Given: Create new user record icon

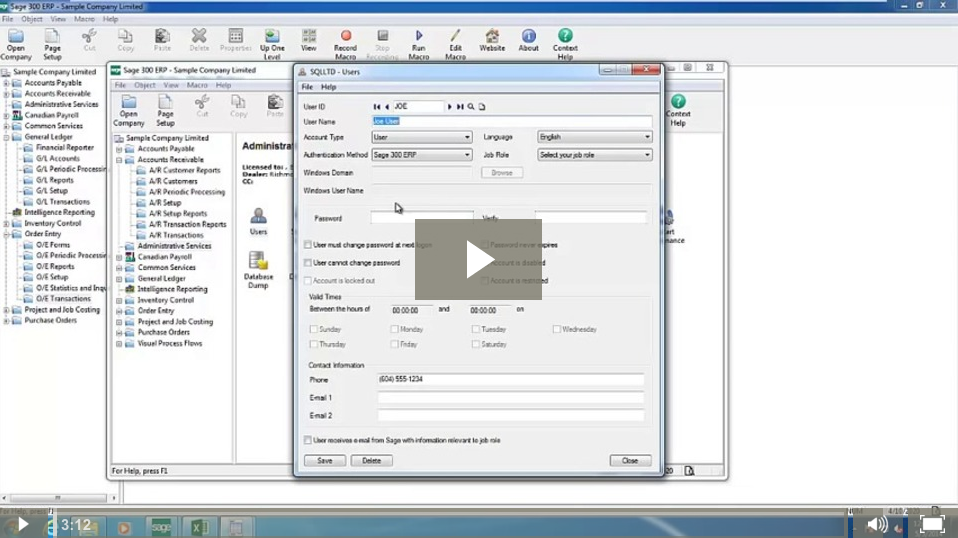Looking at the screenshot, I should [x=482, y=107].
